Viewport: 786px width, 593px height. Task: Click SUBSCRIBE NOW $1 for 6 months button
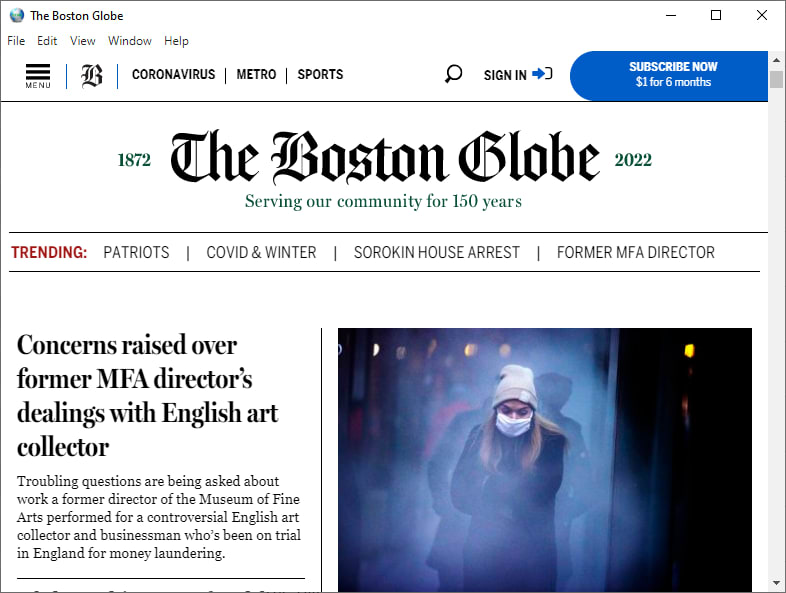[x=669, y=75]
